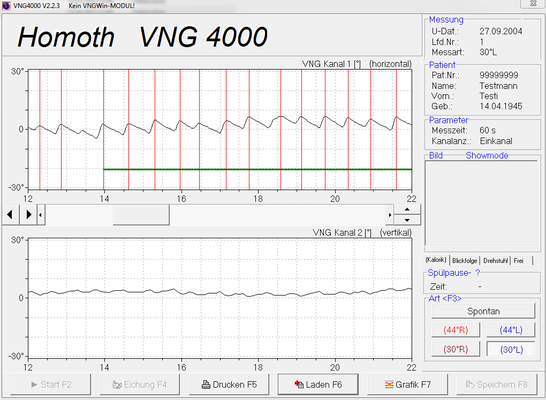The width and height of the screenshot is (546, 400).
Task: Click the Bild label
Action: pos(436,155)
